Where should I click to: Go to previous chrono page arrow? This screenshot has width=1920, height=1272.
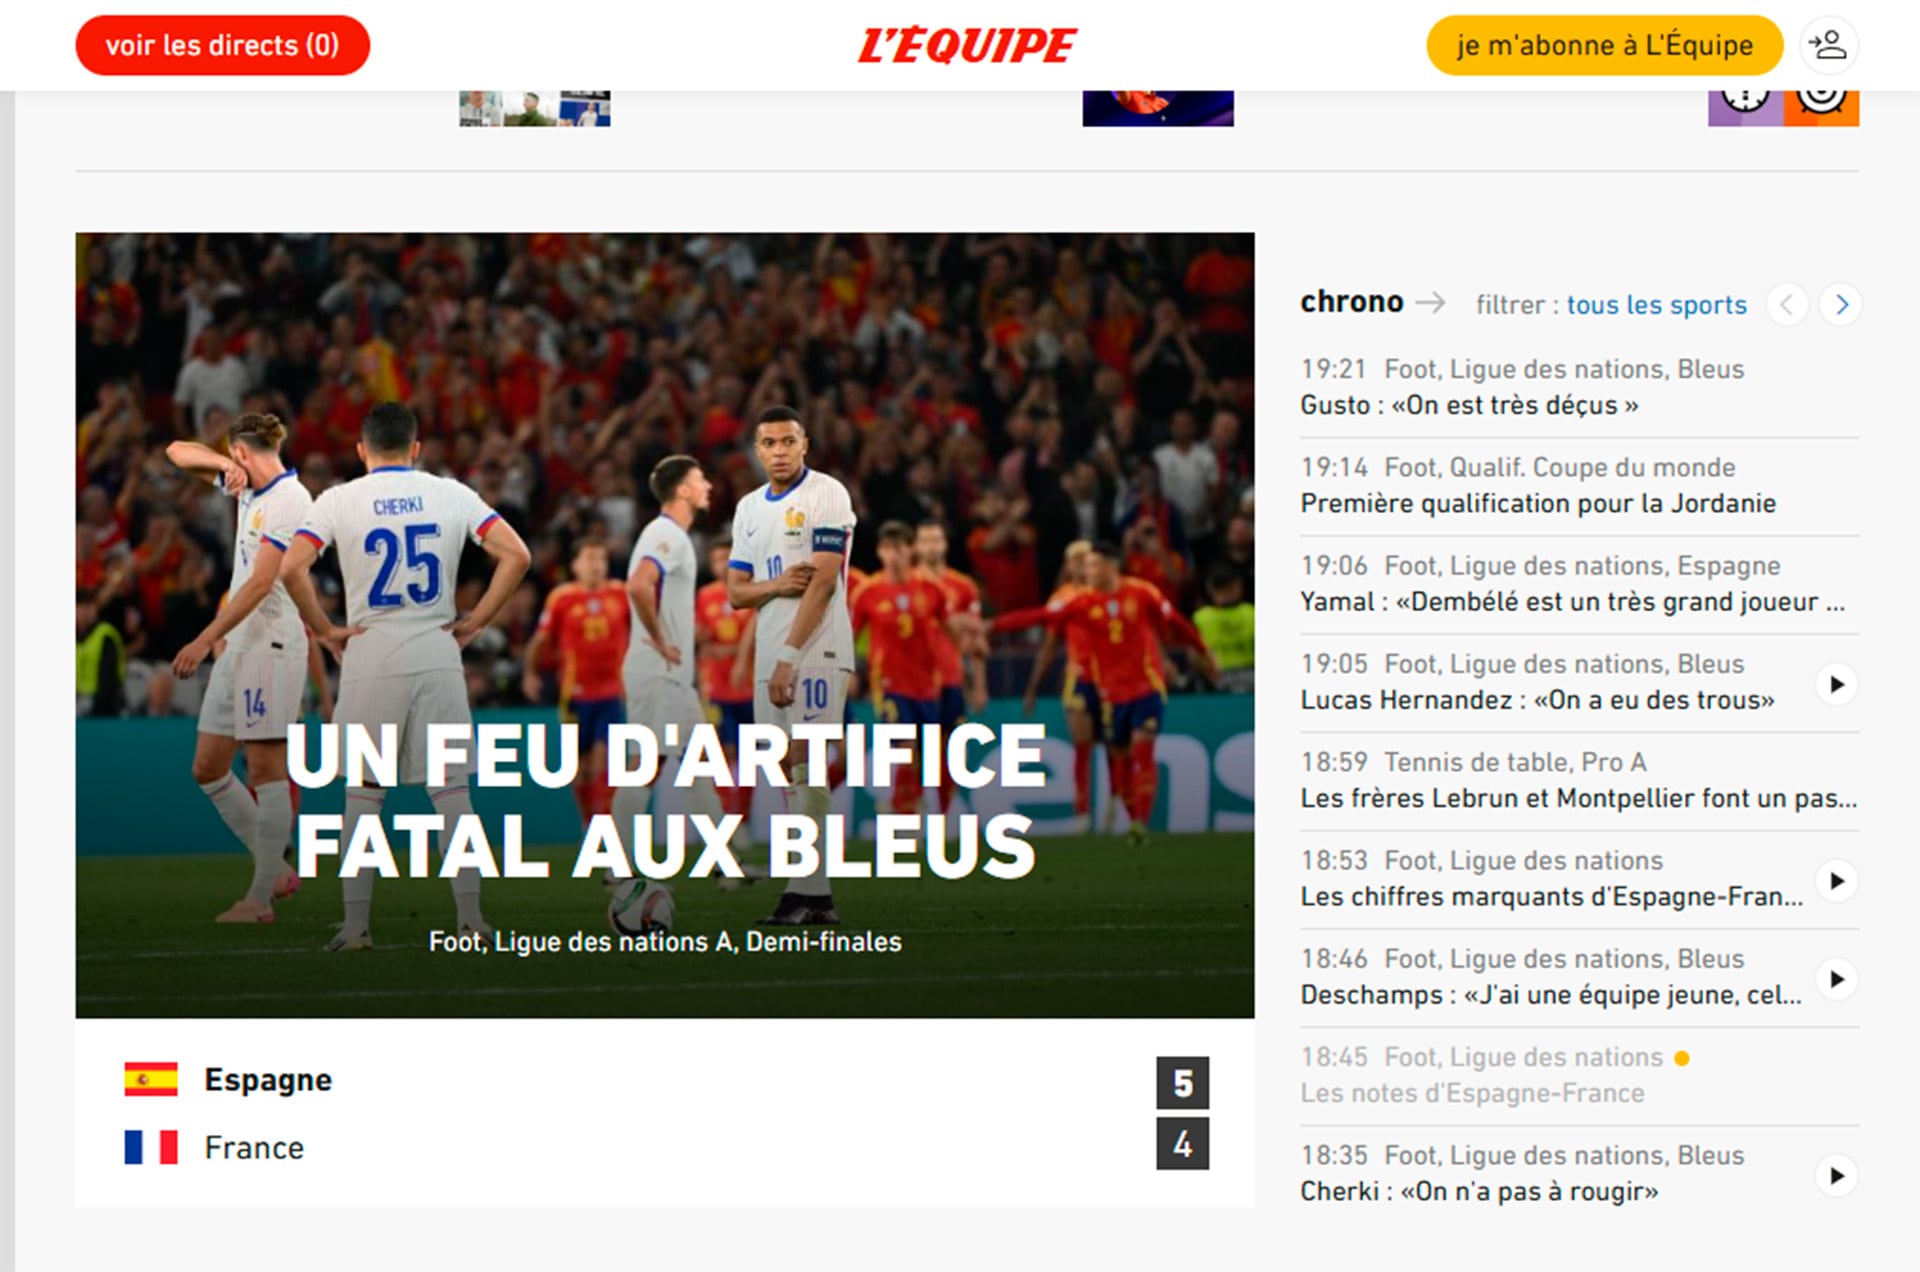click(x=1787, y=304)
